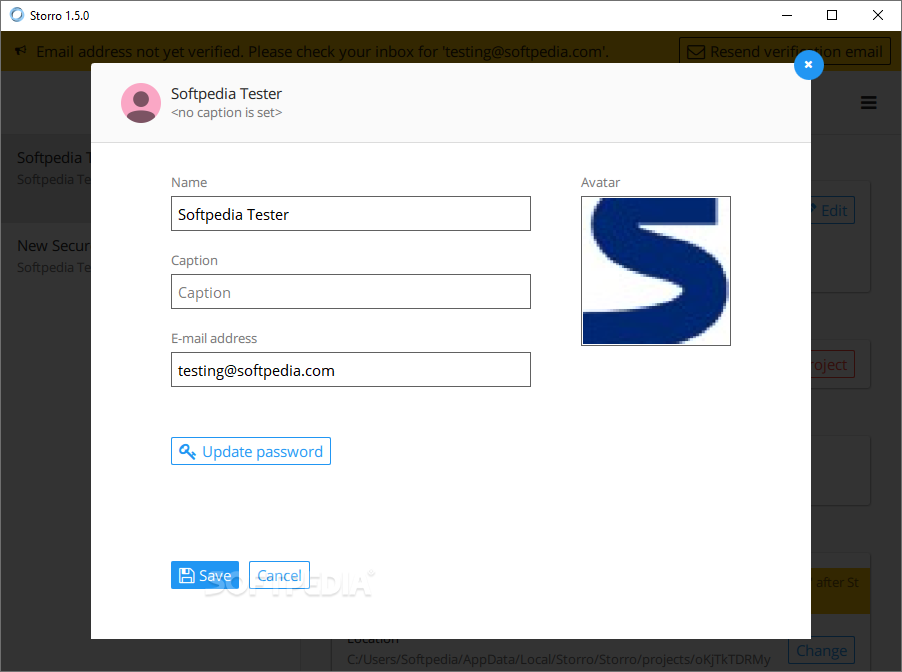Click the Storro app logo icon

pos(17,15)
